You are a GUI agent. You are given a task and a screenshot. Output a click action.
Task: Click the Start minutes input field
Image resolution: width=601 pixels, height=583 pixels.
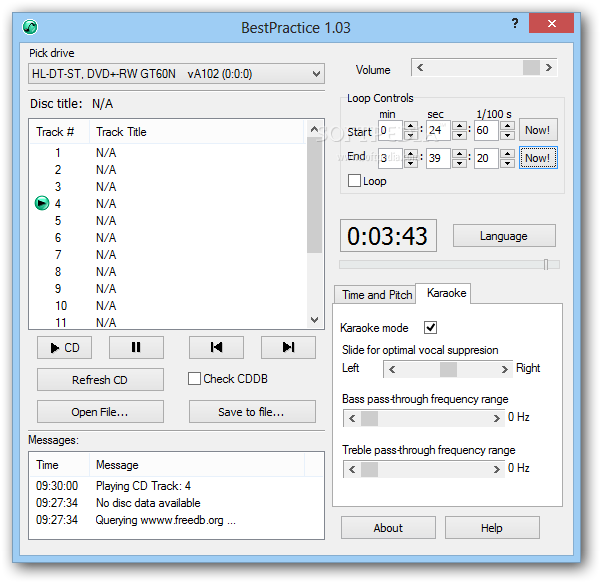[x=390, y=130]
